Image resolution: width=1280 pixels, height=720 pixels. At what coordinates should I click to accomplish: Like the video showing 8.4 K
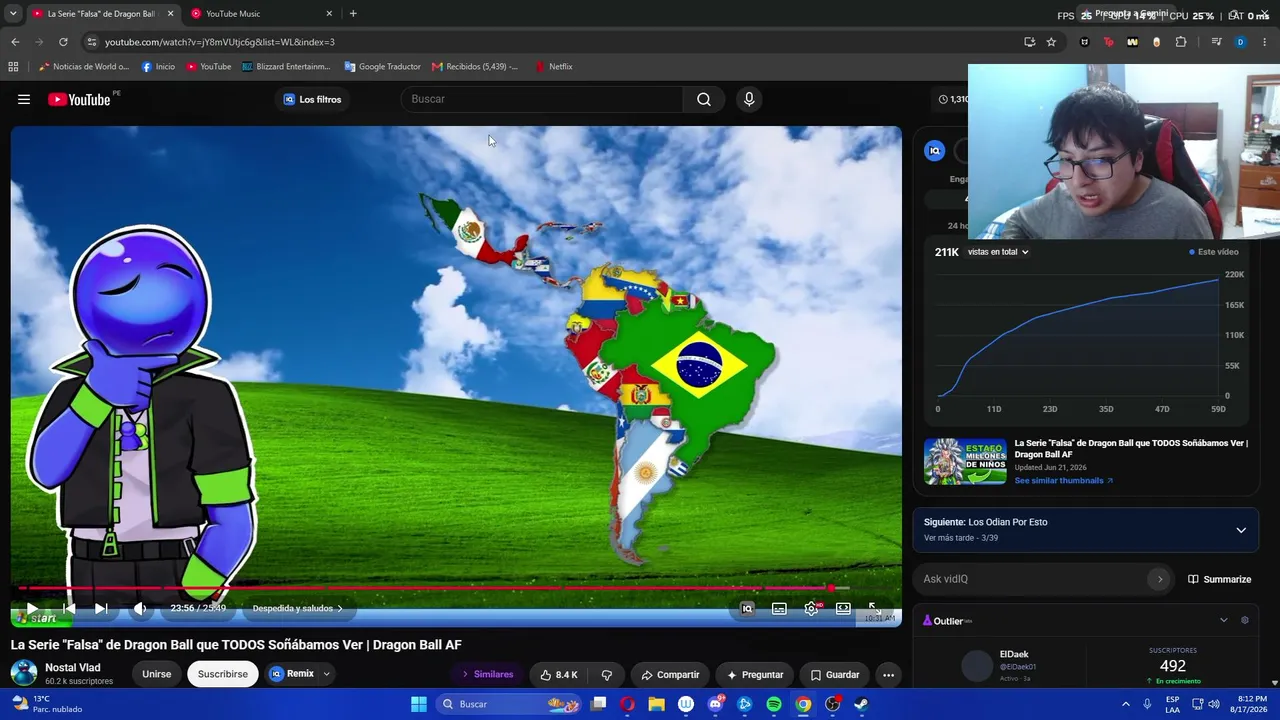(x=558, y=674)
